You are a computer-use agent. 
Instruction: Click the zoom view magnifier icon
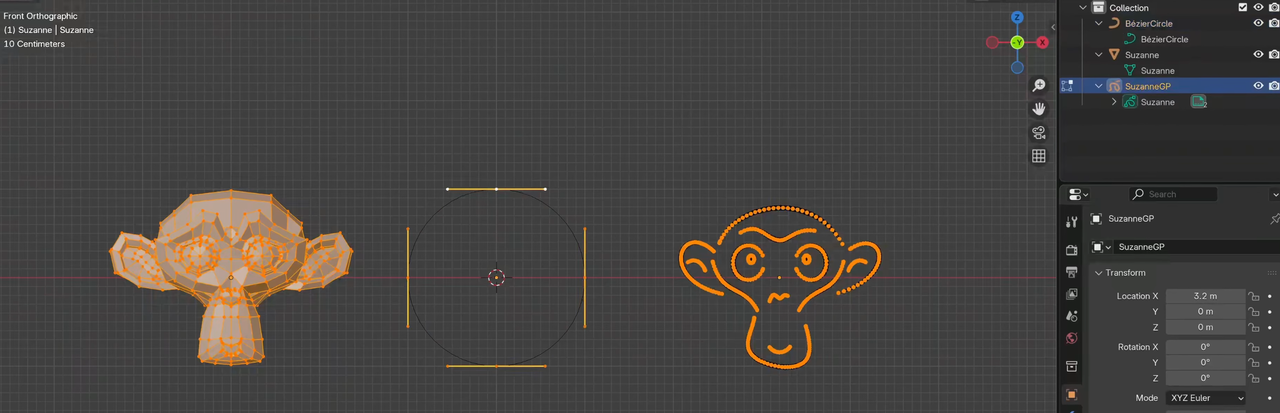1039,86
